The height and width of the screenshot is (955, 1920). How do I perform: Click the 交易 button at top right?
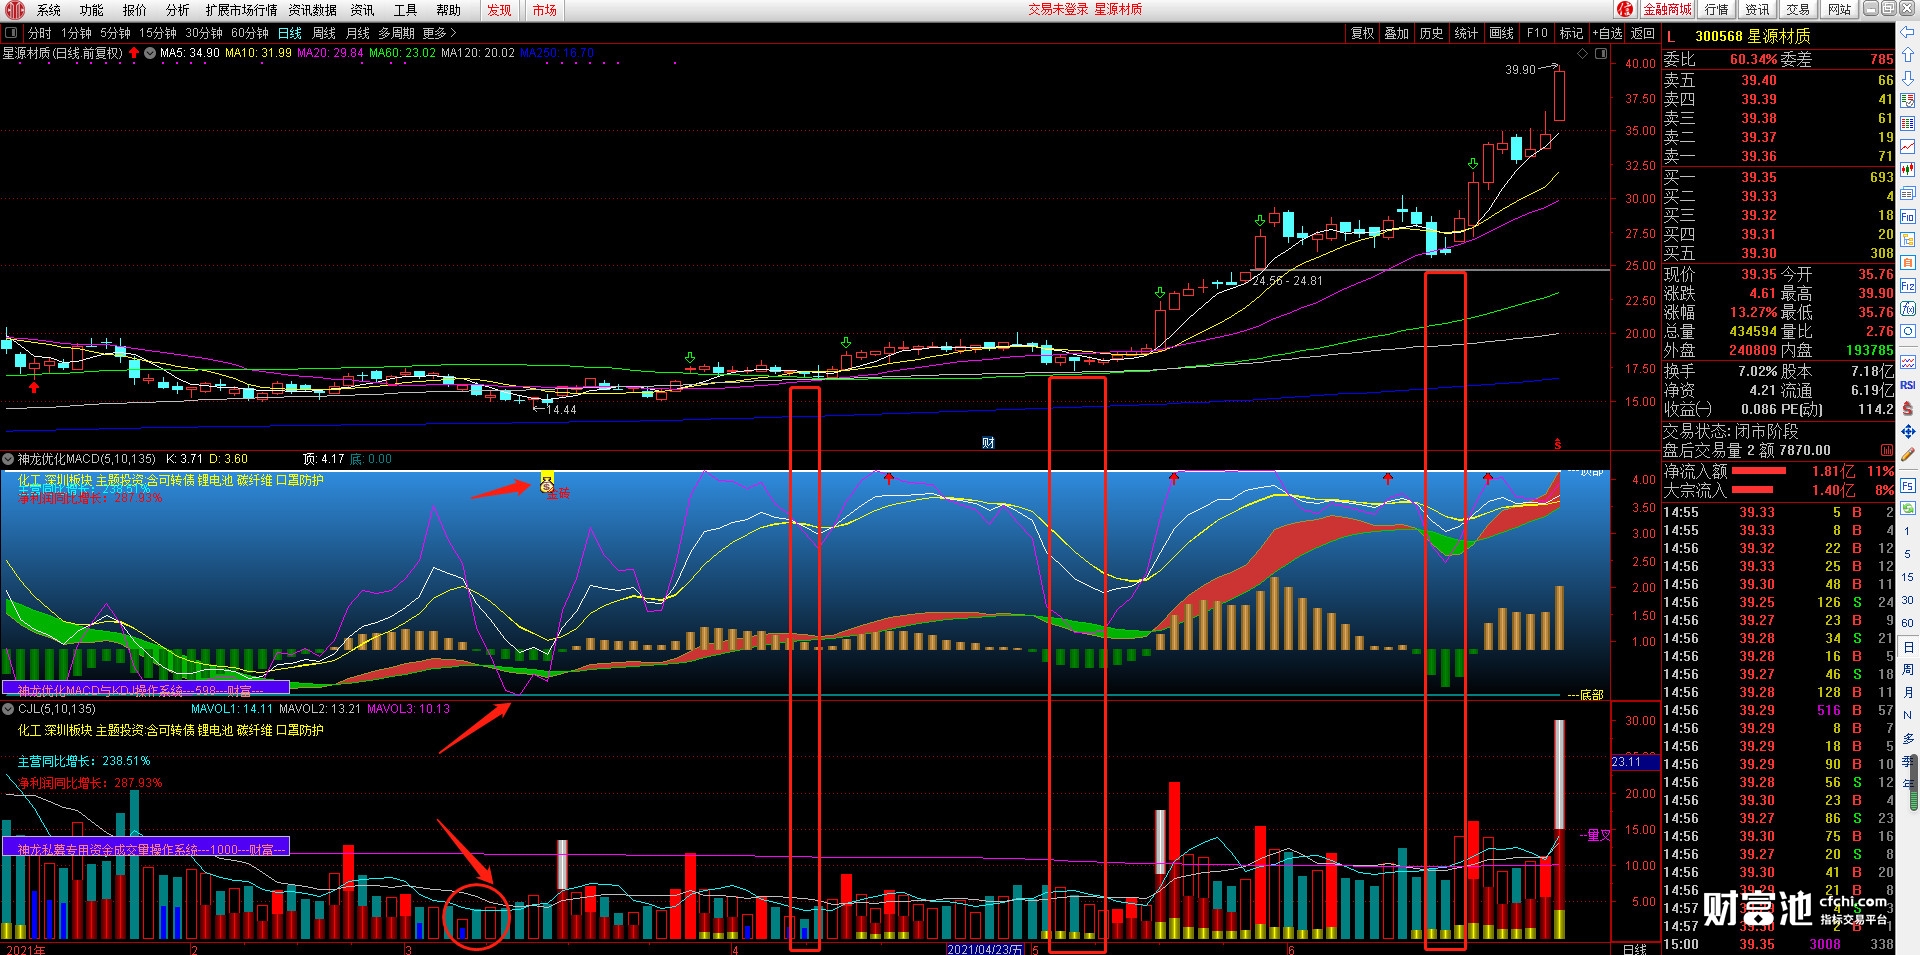(x=1798, y=10)
